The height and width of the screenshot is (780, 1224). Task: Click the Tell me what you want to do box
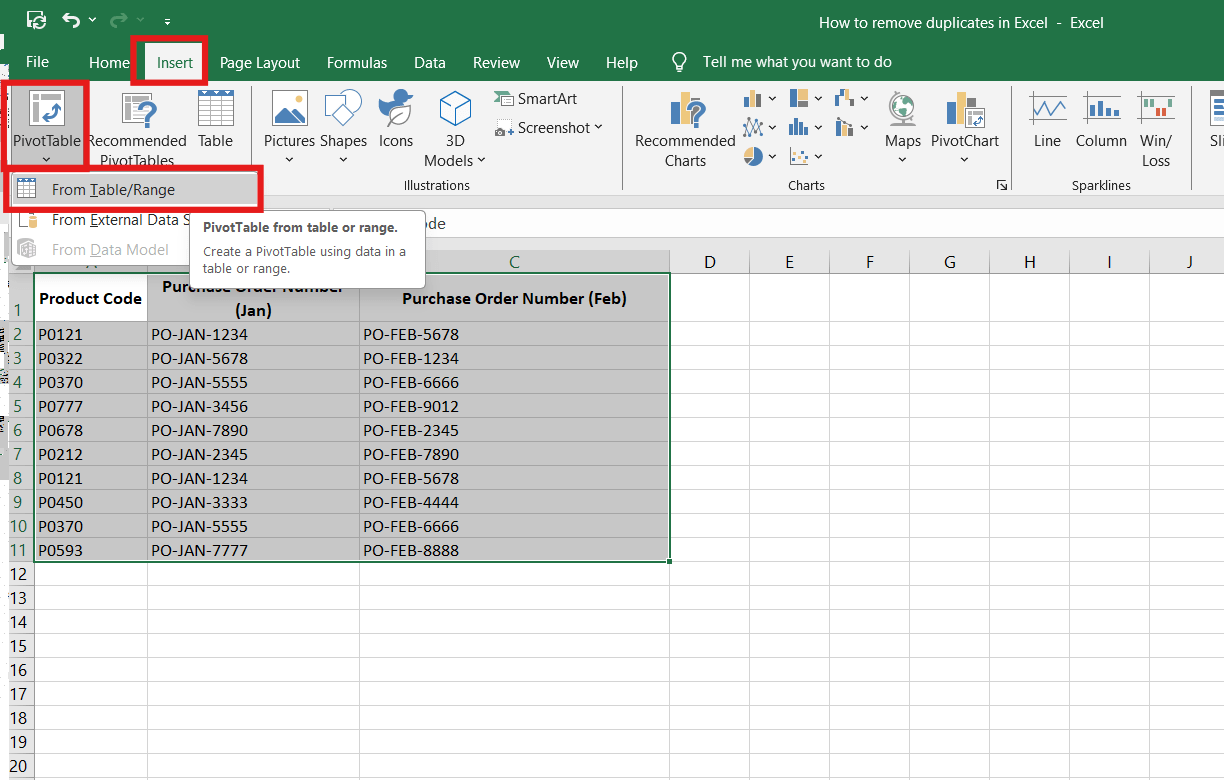(797, 62)
